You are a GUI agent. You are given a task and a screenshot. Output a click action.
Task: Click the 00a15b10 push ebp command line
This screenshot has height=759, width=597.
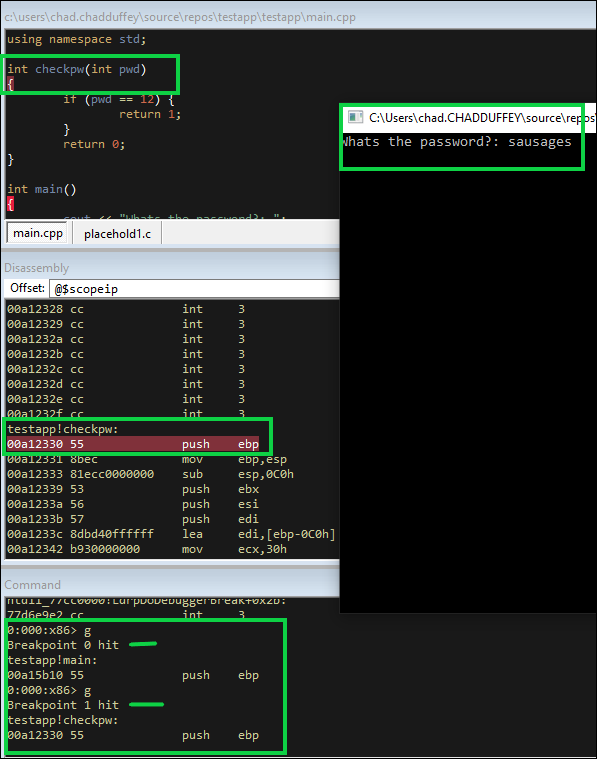pos(133,675)
